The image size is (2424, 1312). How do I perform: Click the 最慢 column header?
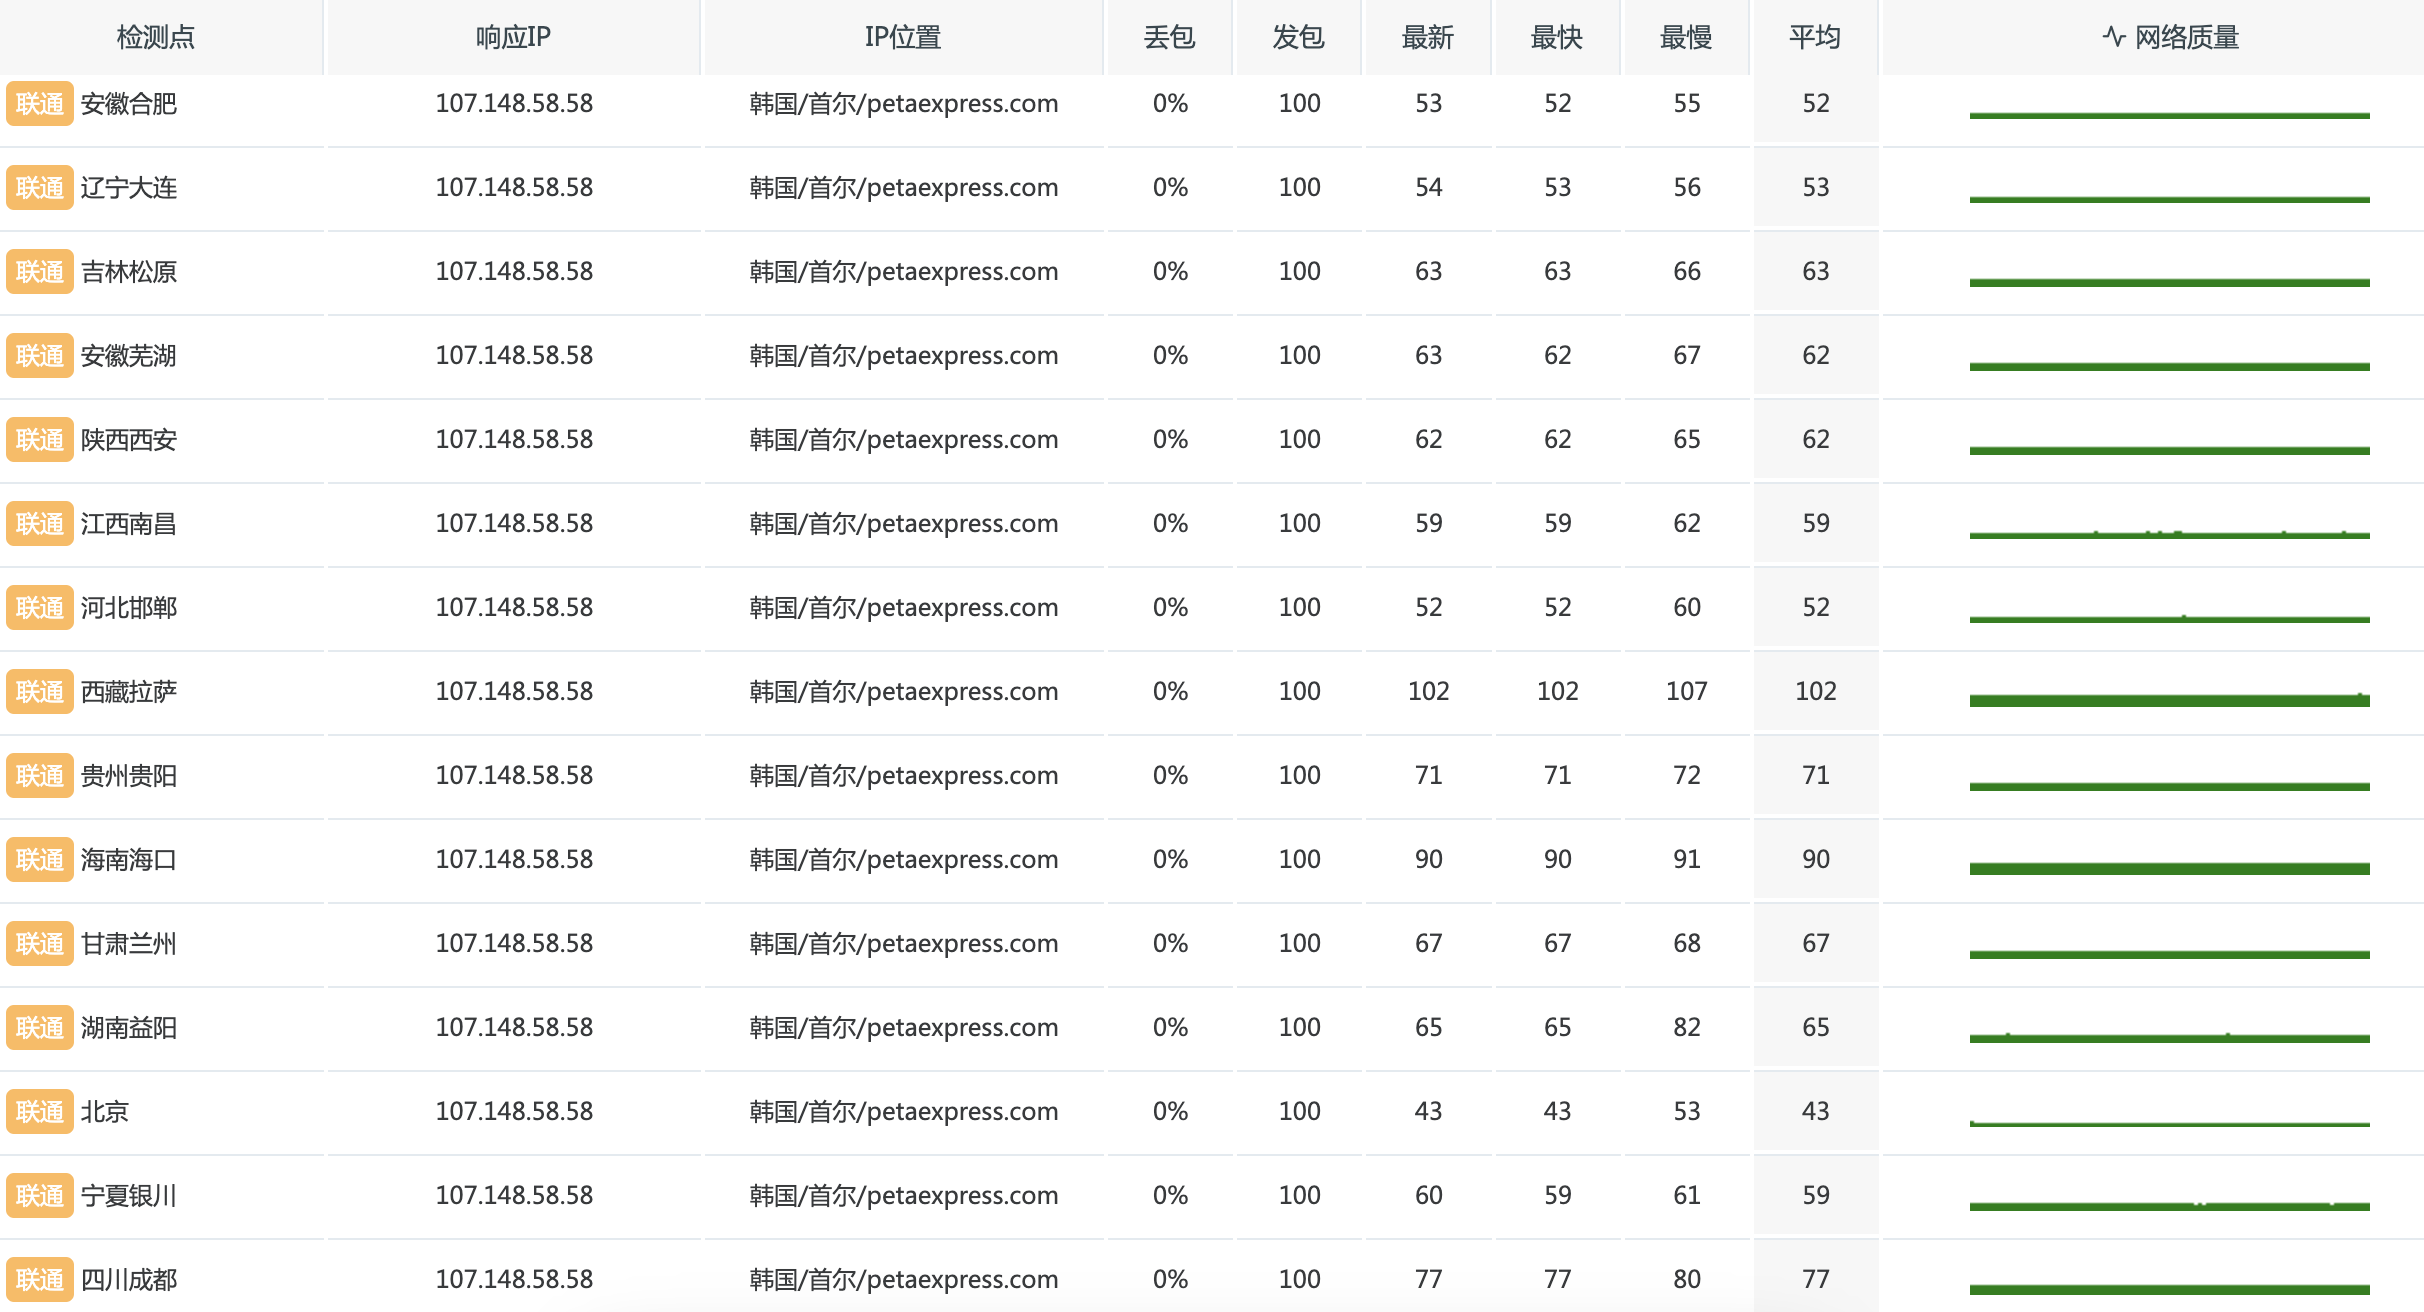(1685, 37)
